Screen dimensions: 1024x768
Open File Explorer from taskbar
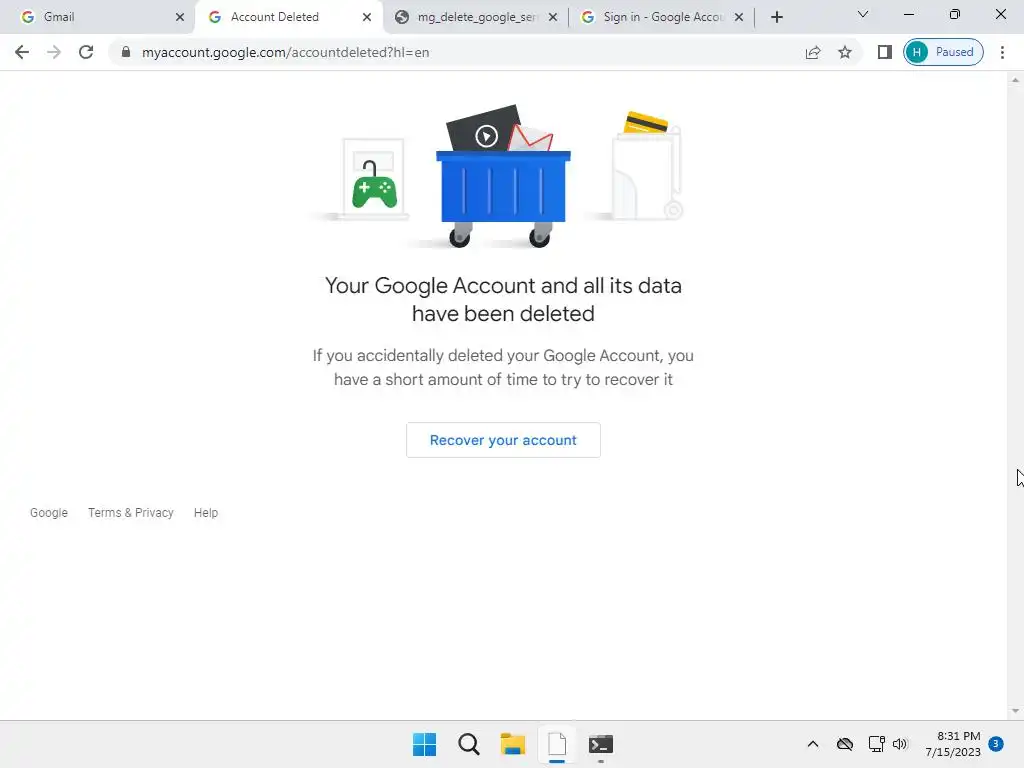[513, 744]
